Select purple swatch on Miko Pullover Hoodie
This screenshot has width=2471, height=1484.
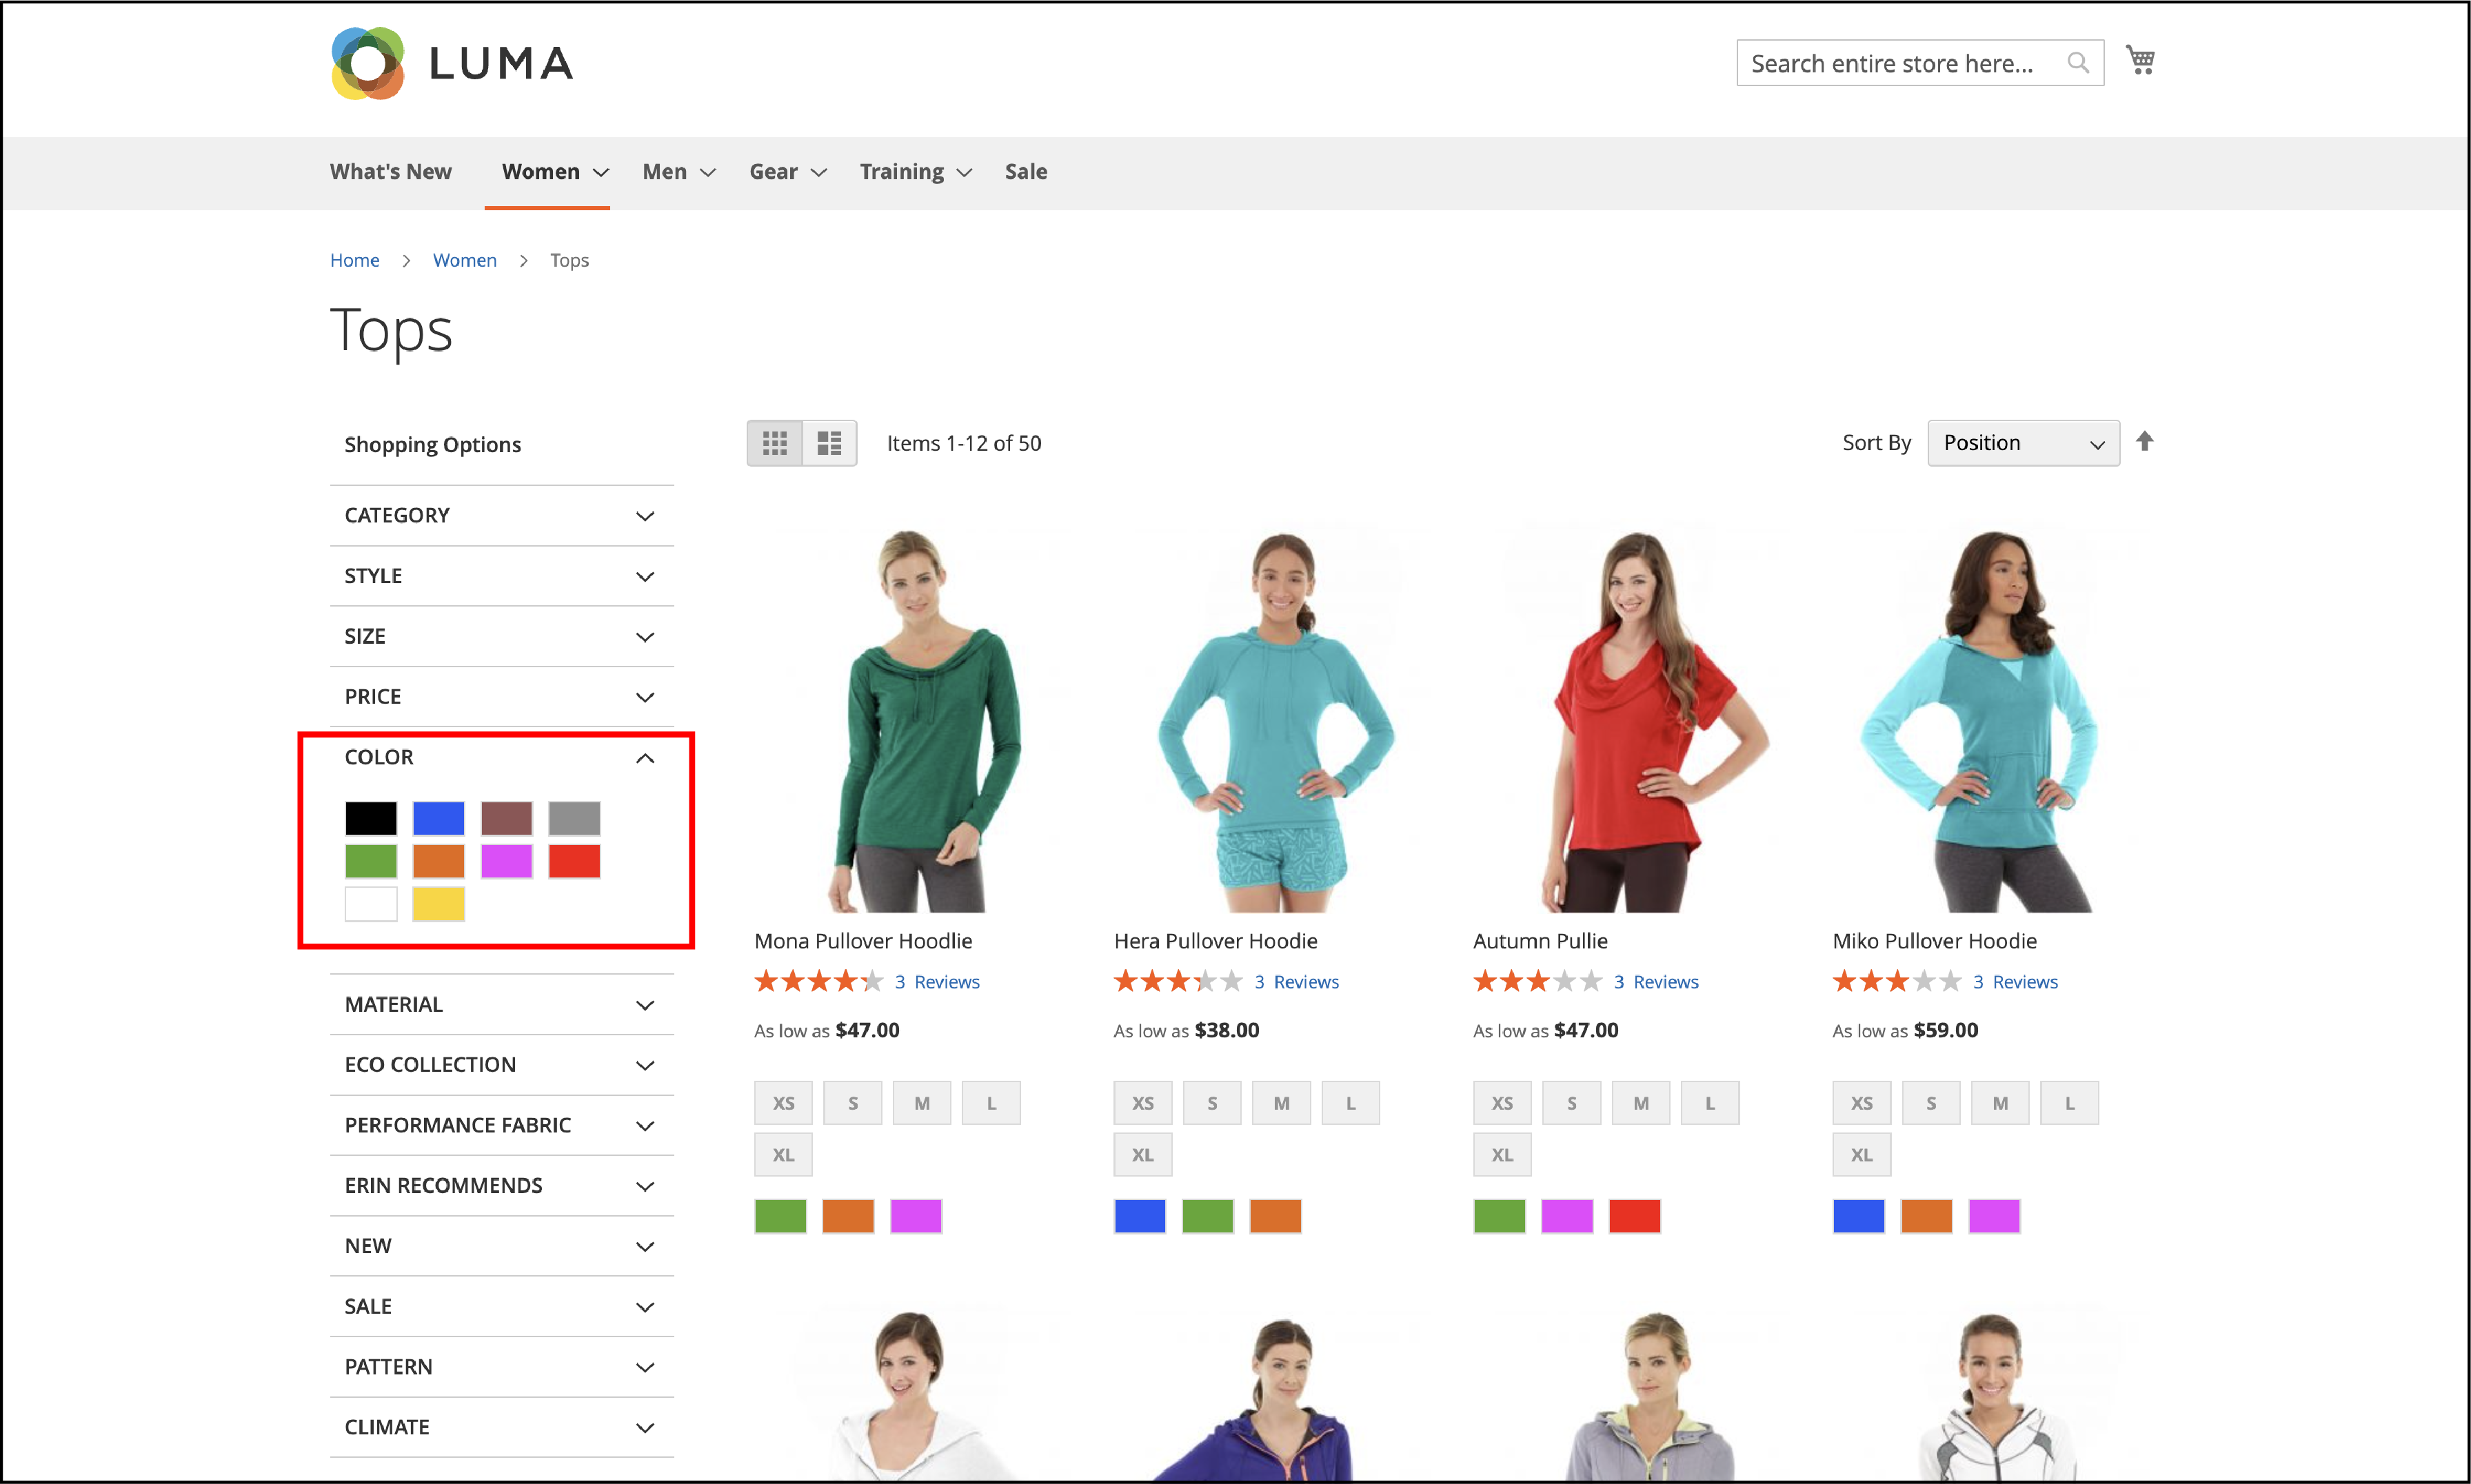(1994, 1216)
